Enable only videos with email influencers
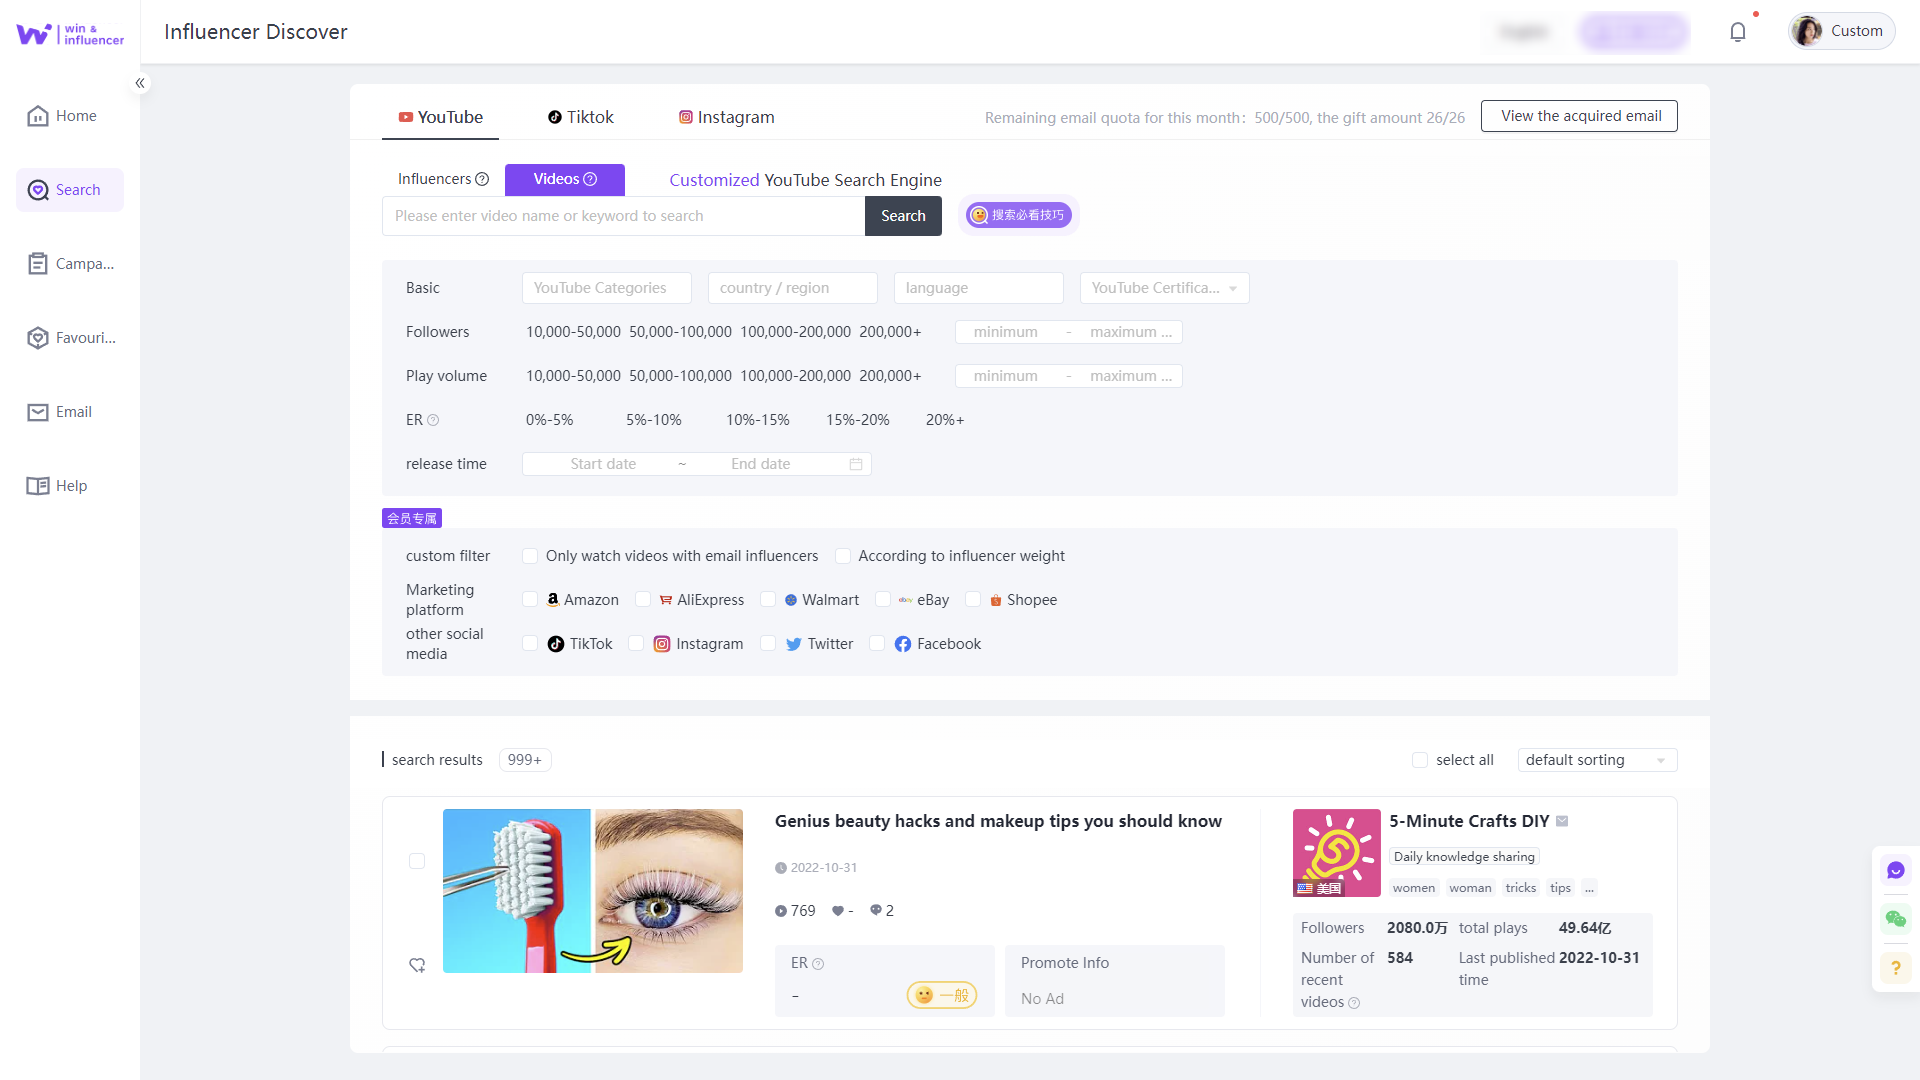Screen dimensions: 1920x1080 530,556
